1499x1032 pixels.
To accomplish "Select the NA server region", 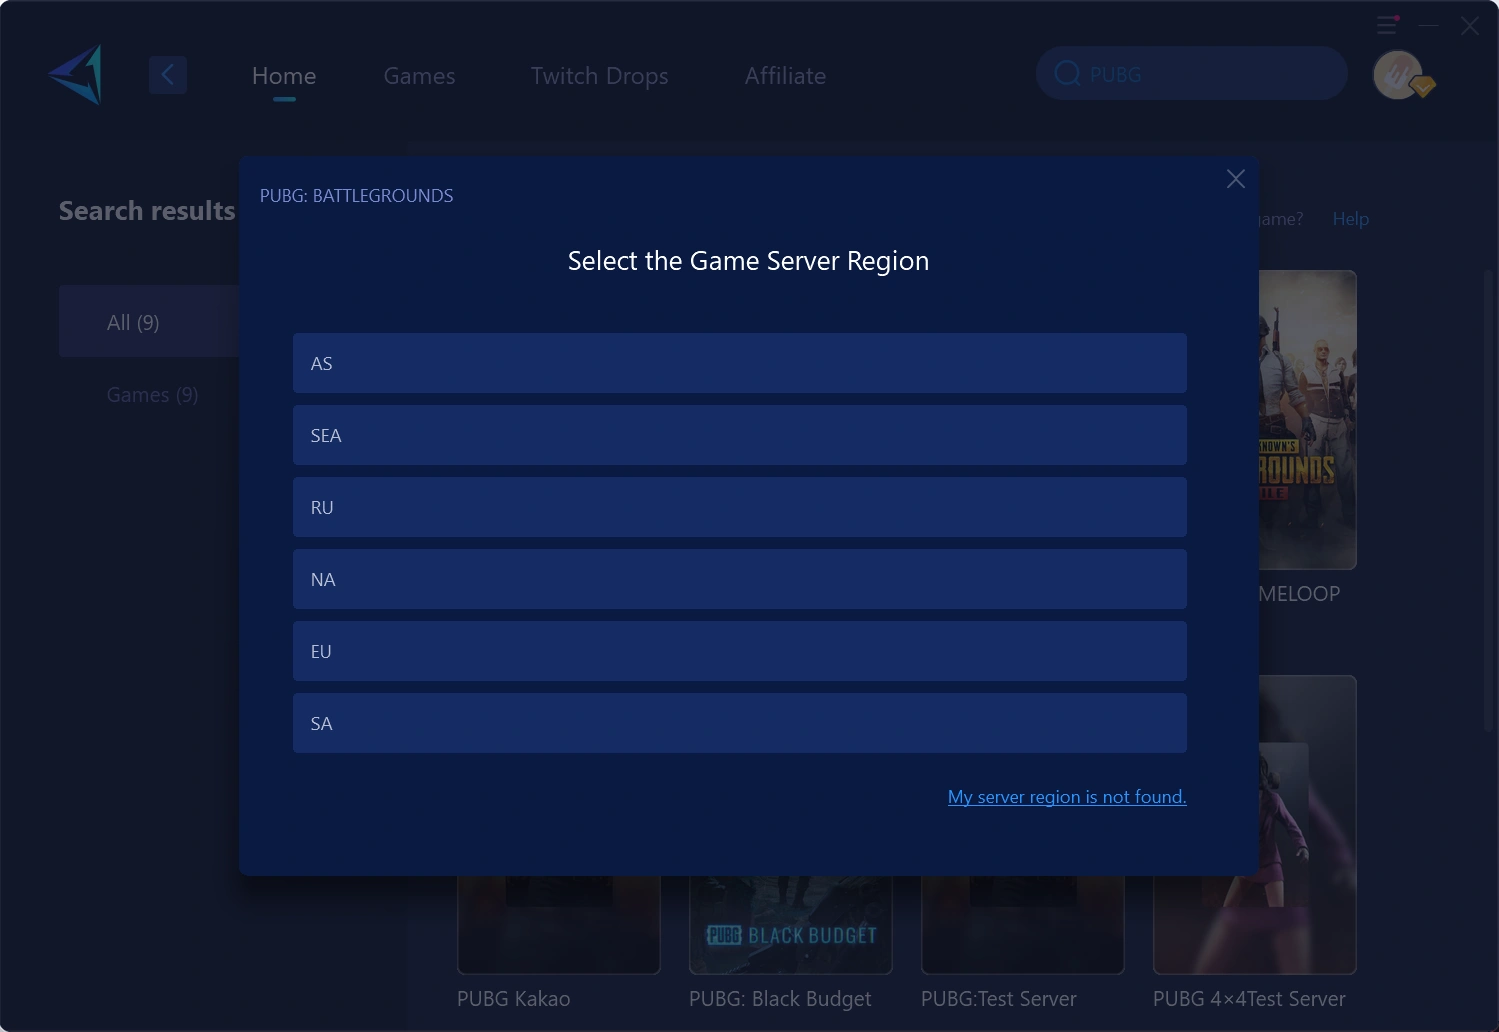I will pyautogui.click(x=739, y=579).
